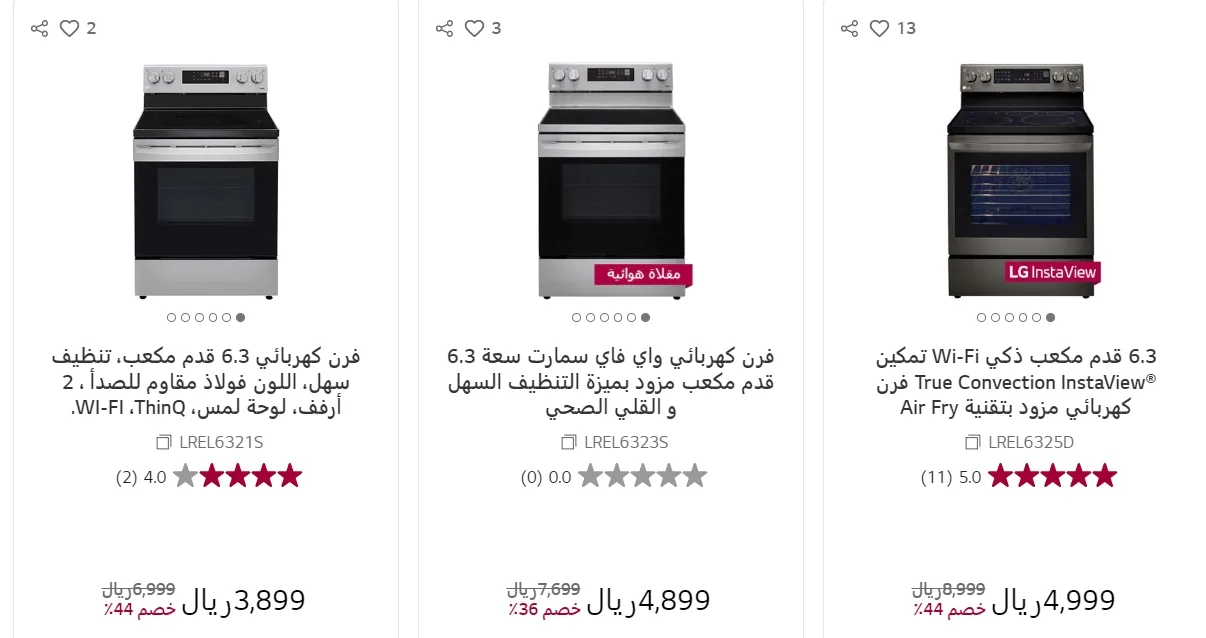Select last filled dot under LREL6321S oven
Viewport: 1206px width, 638px height.
tap(240, 318)
